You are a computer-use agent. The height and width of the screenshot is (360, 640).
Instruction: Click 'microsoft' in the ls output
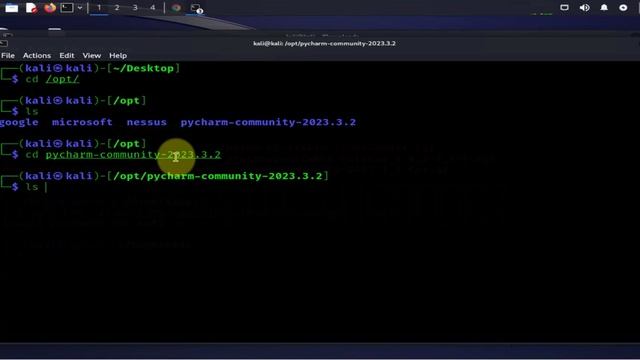(82, 122)
